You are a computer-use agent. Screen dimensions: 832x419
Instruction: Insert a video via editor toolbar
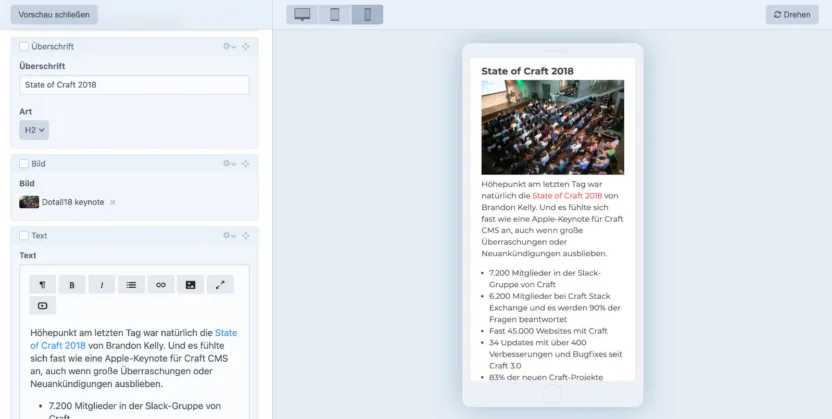pyautogui.click(x=42, y=305)
